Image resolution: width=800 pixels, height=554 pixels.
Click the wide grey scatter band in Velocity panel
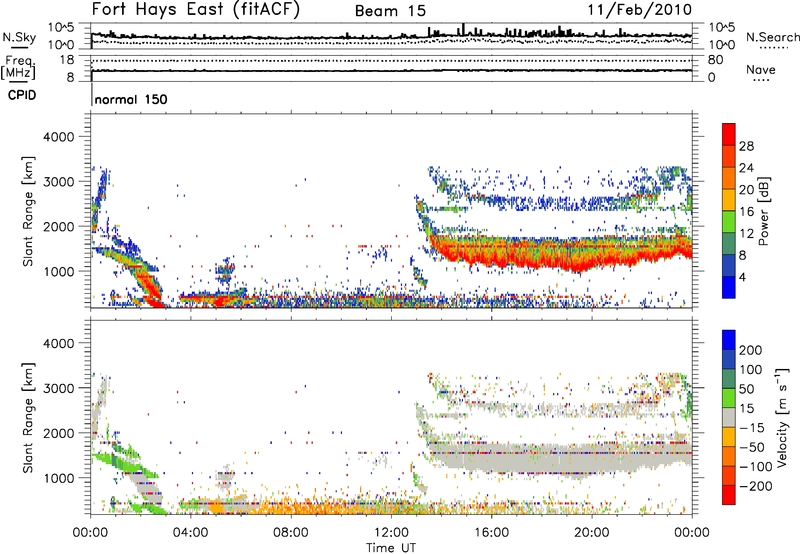pyautogui.click(x=561, y=457)
